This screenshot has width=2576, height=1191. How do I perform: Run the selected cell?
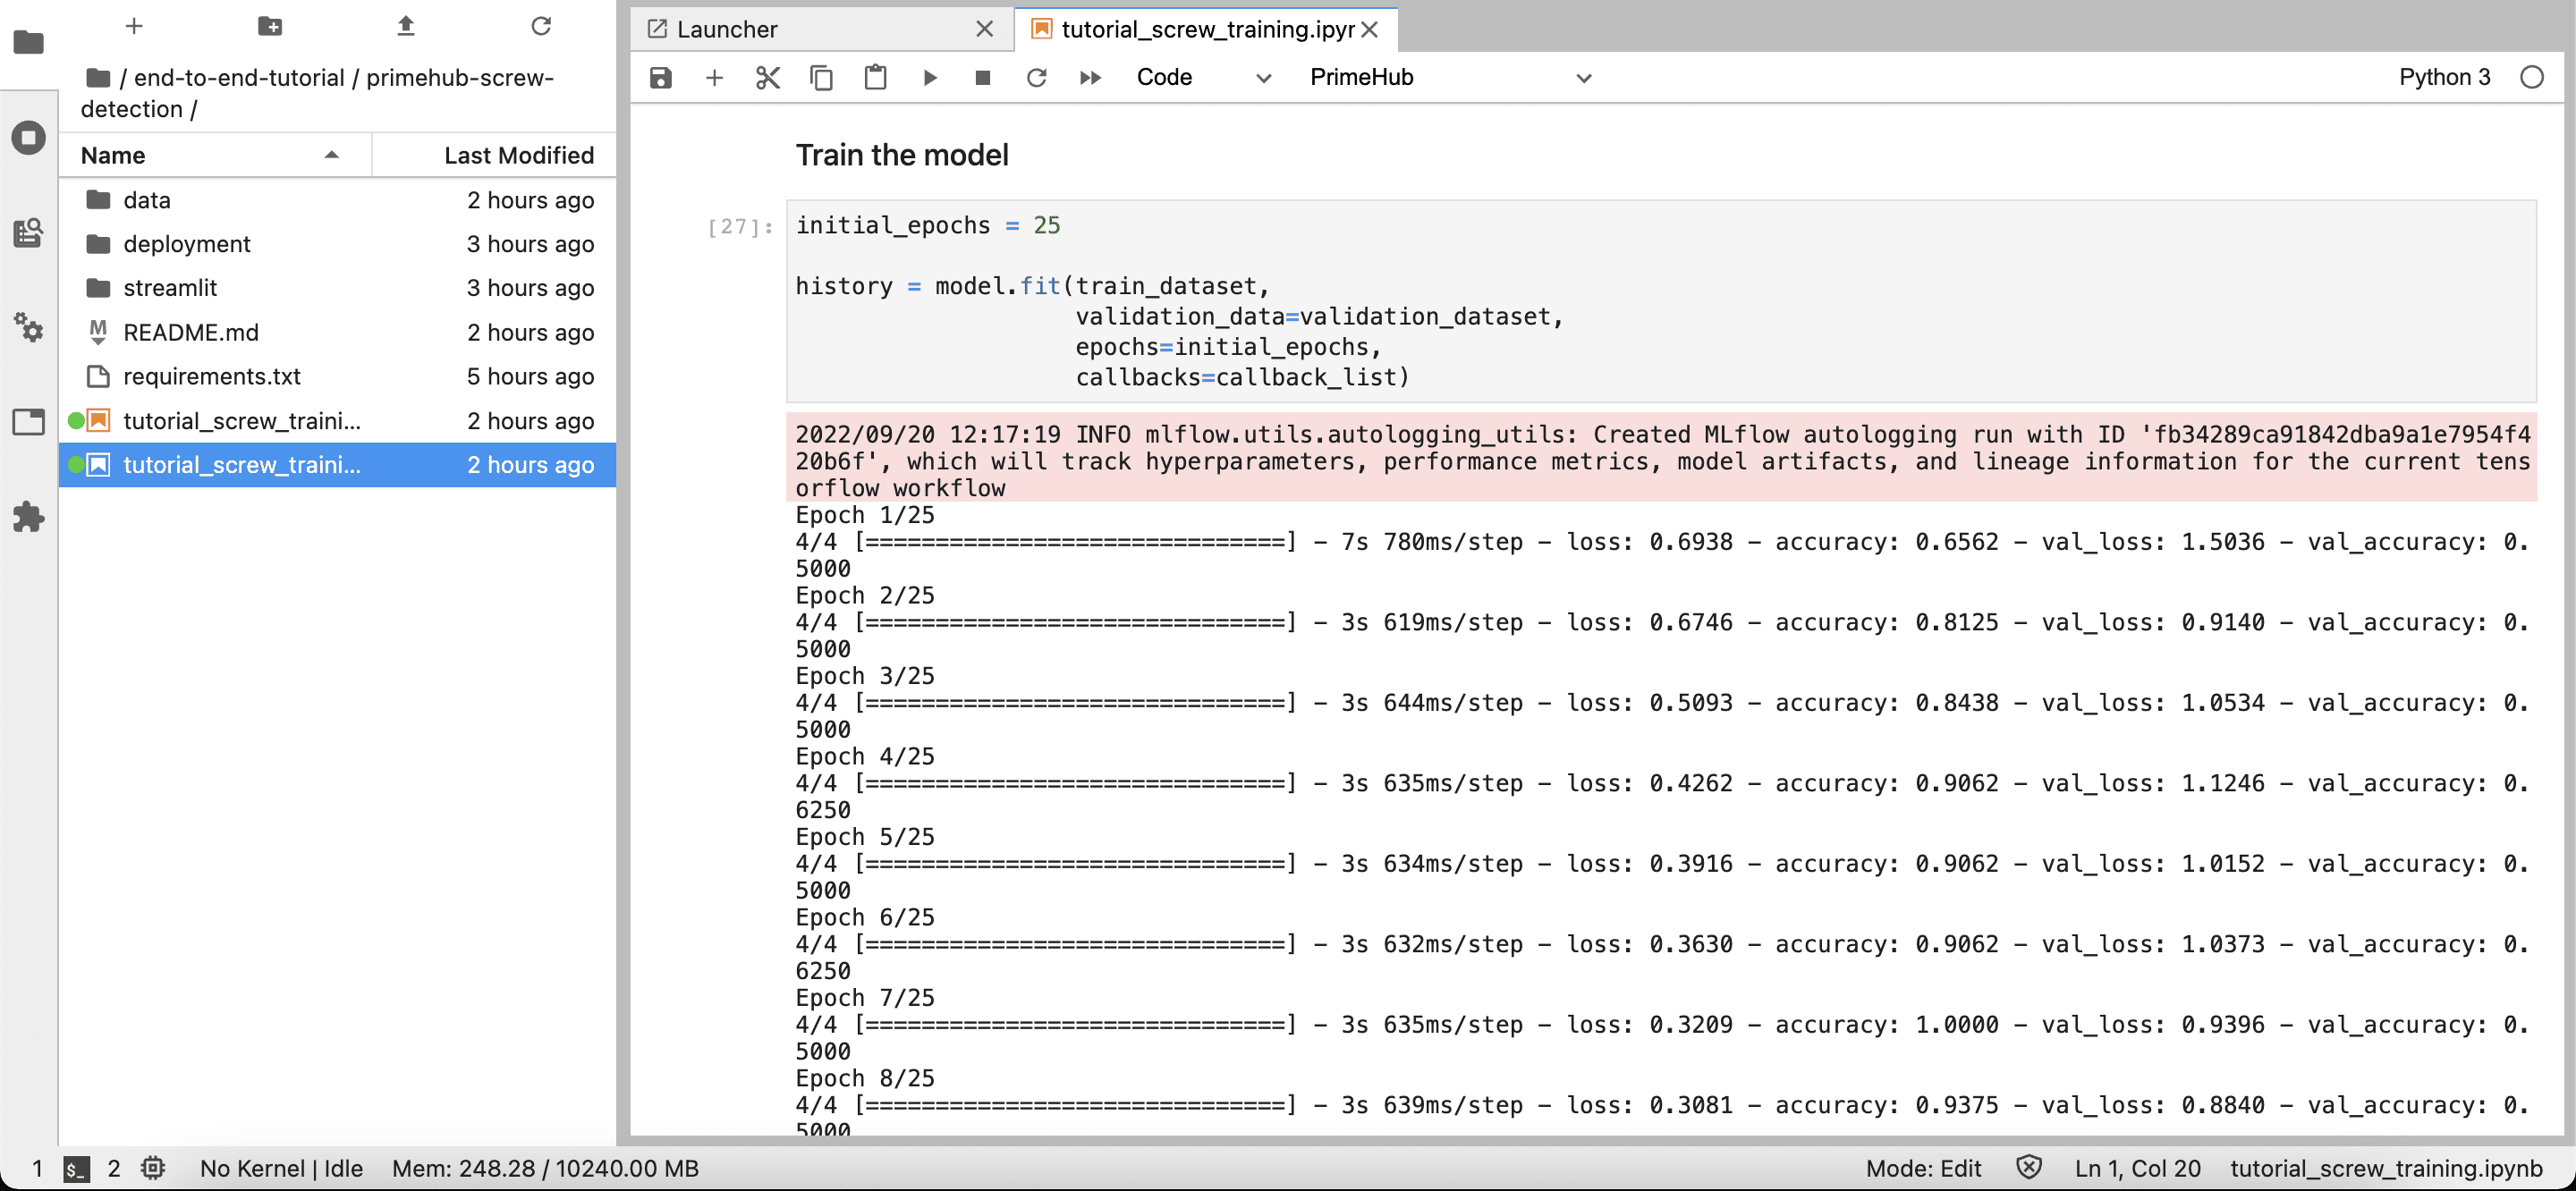tap(929, 77)
